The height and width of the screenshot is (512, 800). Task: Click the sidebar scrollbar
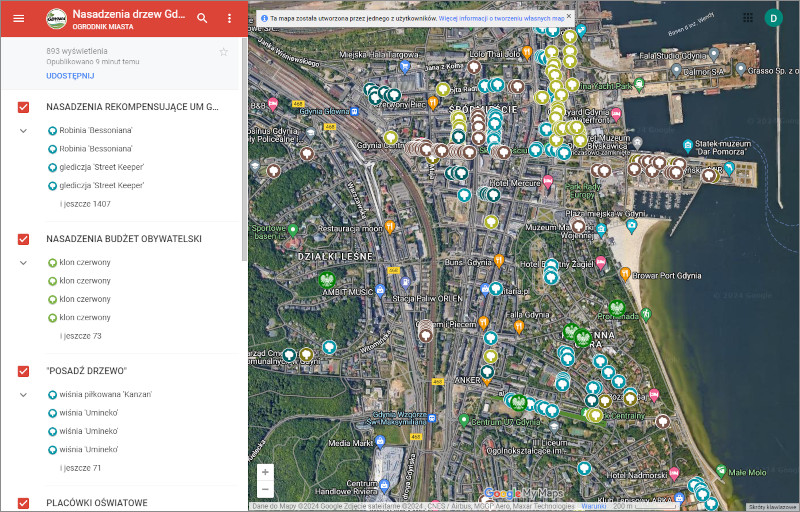coord(244,149)
